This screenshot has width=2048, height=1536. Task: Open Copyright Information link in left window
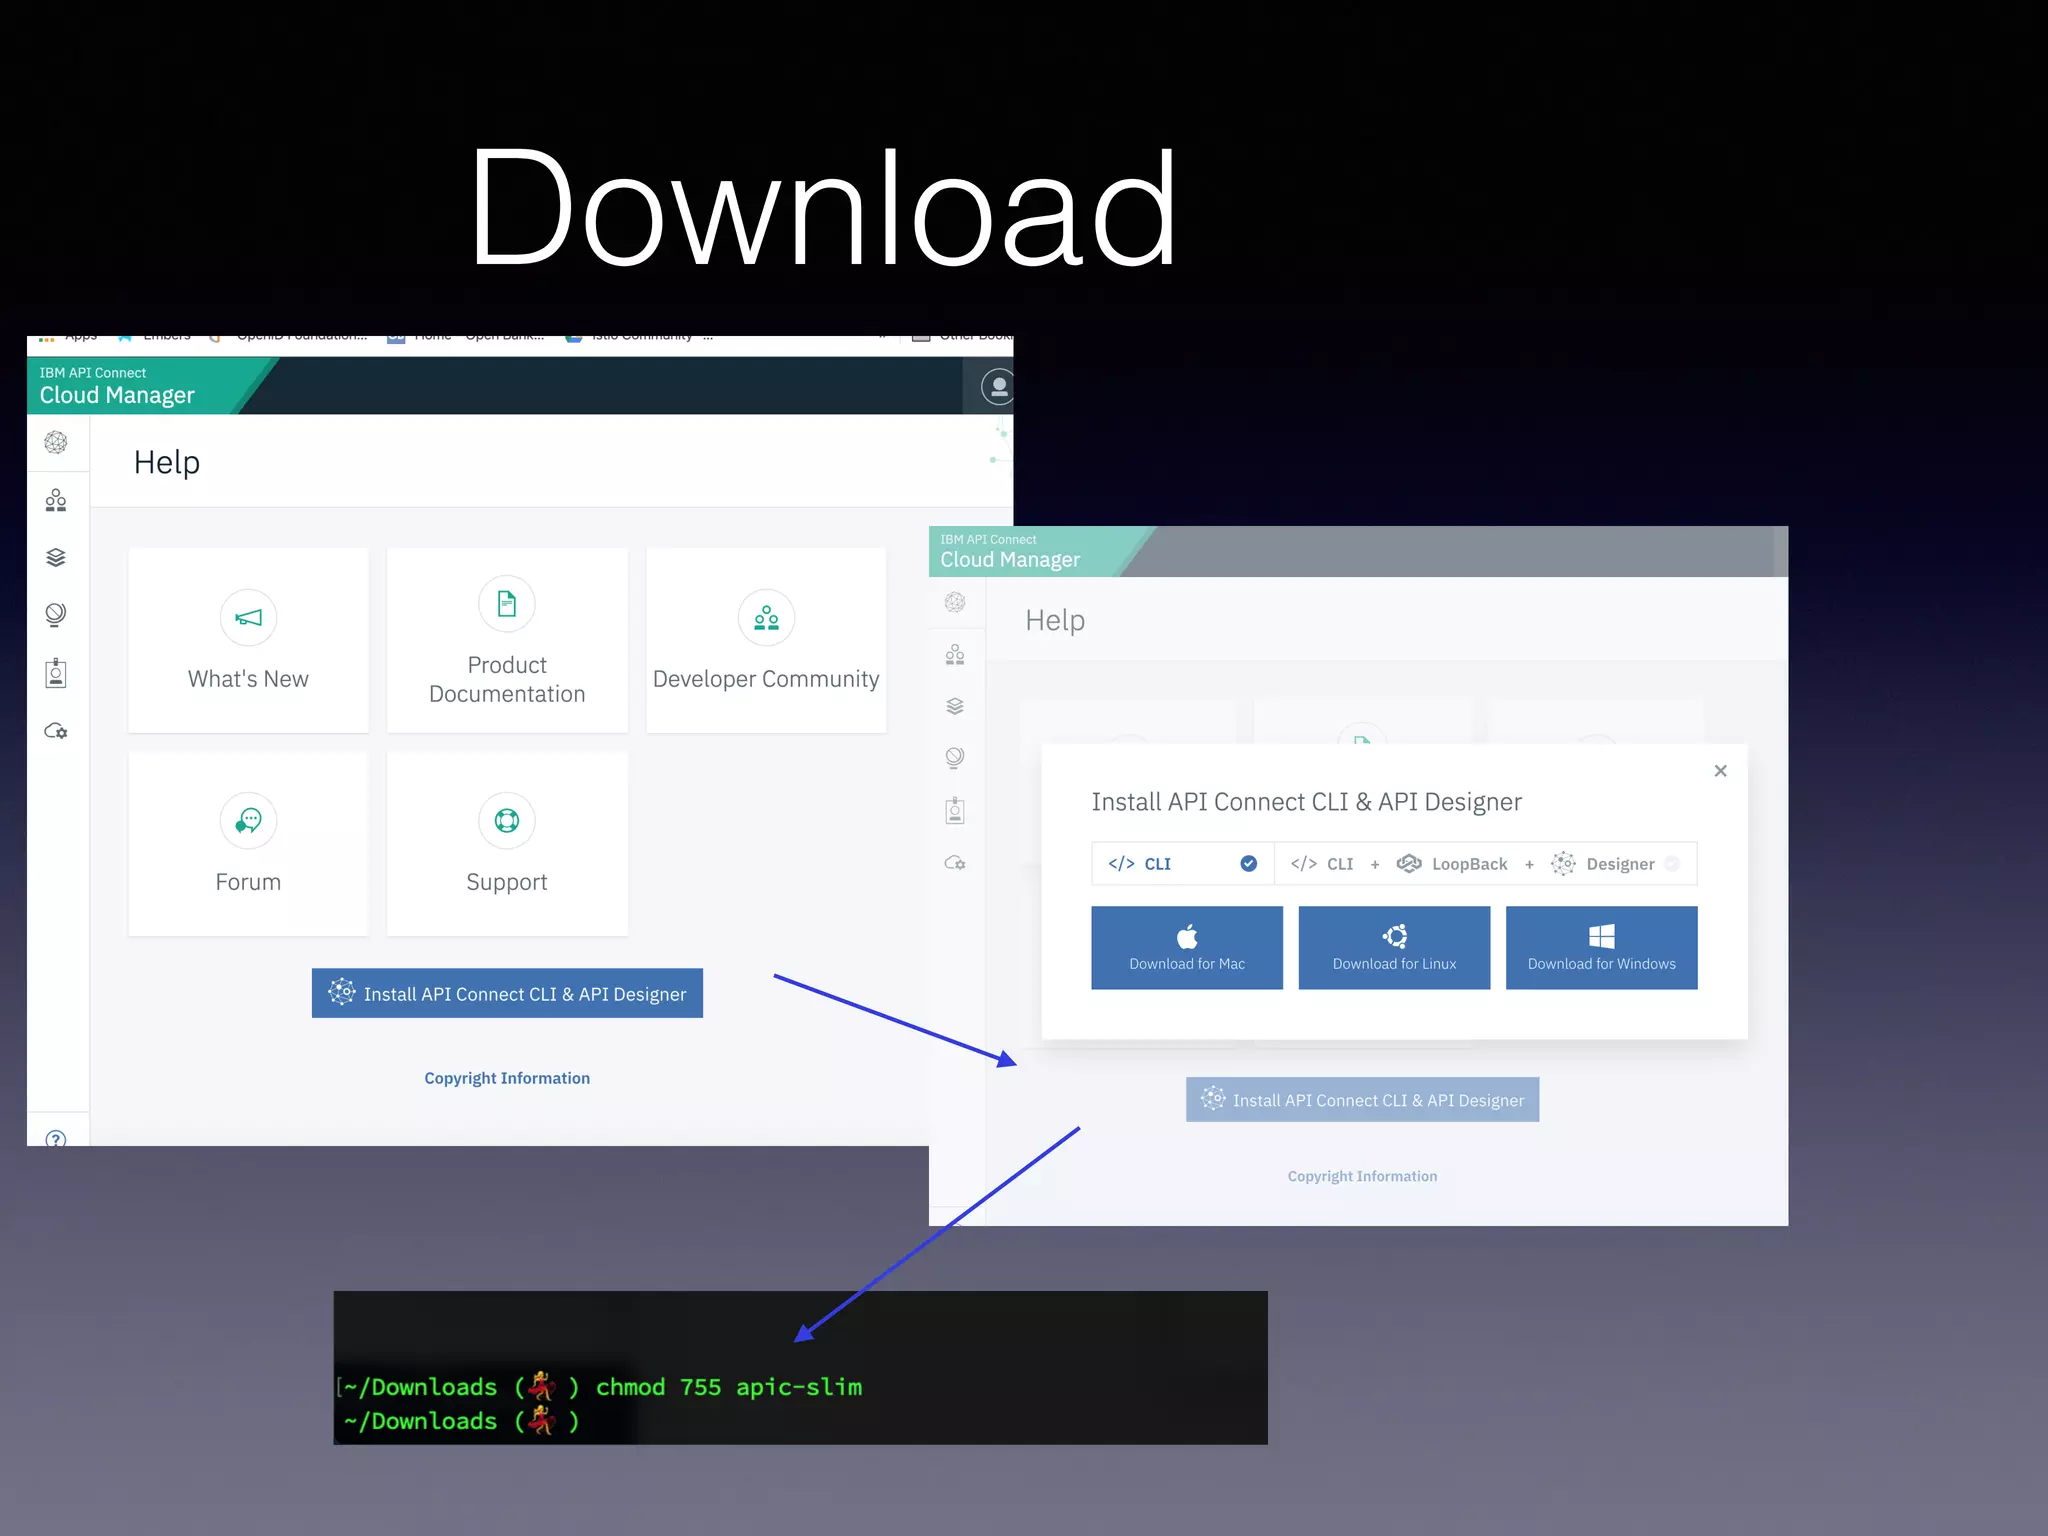tap(507, 1078)
